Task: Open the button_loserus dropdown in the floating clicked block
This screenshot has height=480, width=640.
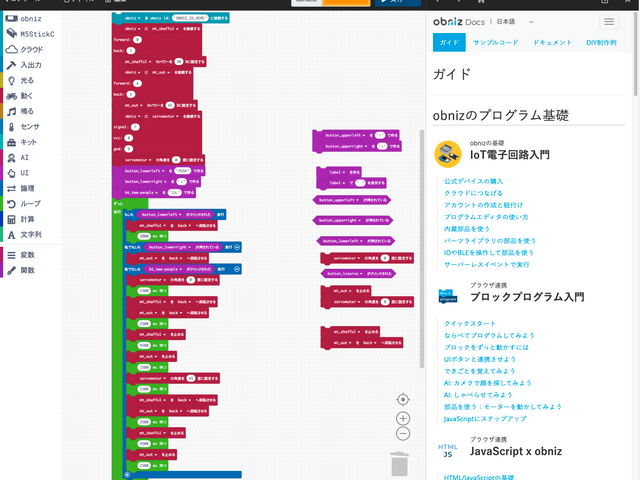Action: (345, 273)
